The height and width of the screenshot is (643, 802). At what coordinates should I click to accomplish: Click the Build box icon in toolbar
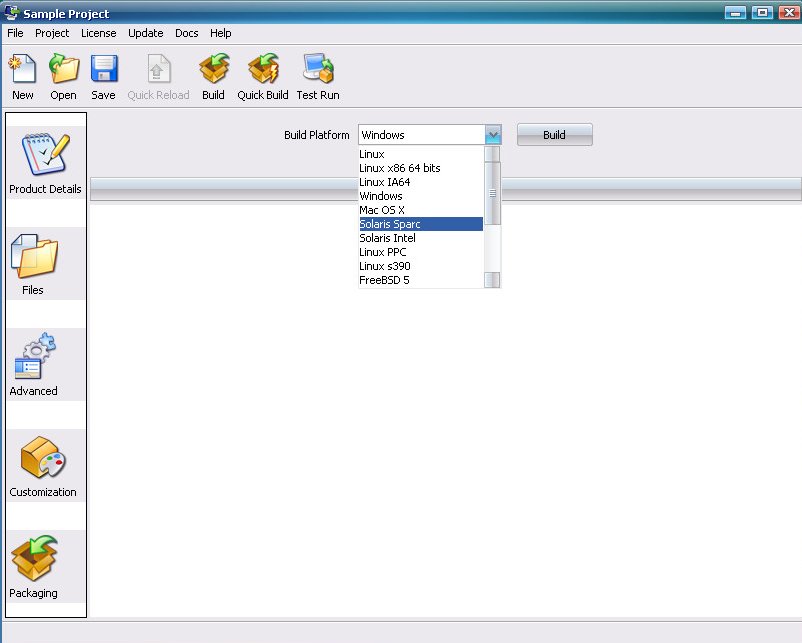pos(214,69)
